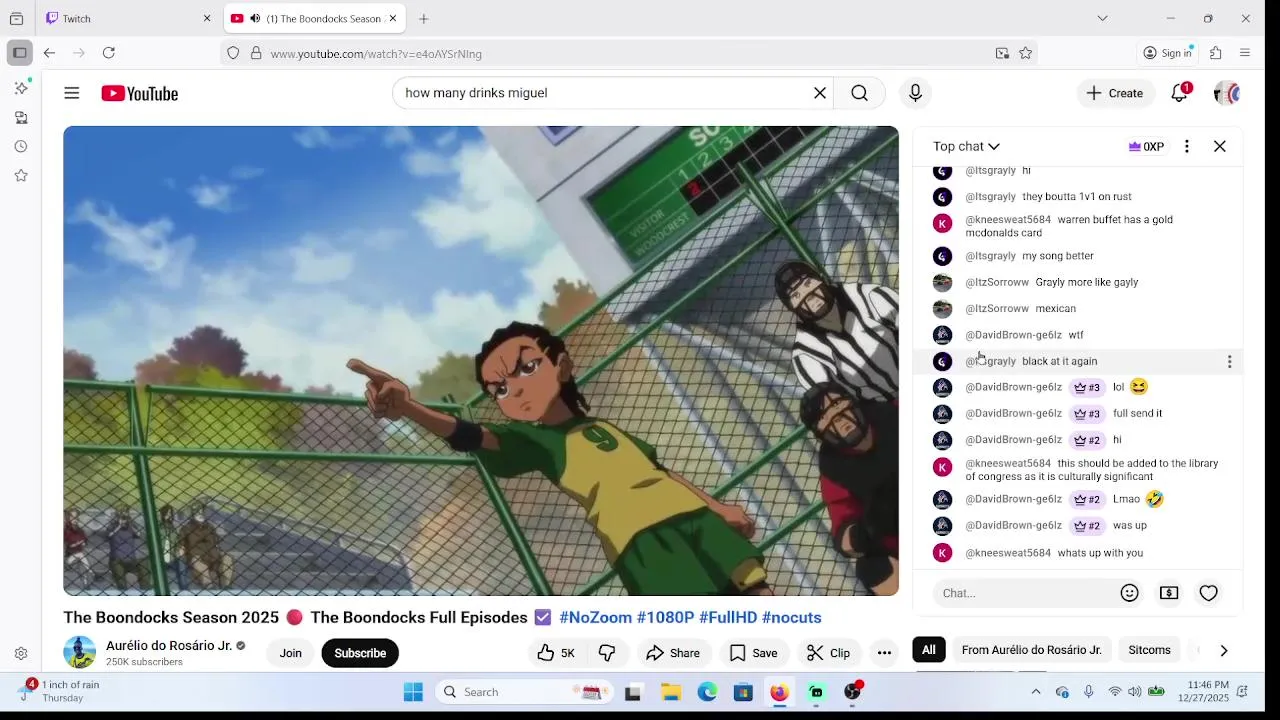Close the Boondocks YouTube tab
Viewport: 1280px width, 720px height.
[393, 18]
